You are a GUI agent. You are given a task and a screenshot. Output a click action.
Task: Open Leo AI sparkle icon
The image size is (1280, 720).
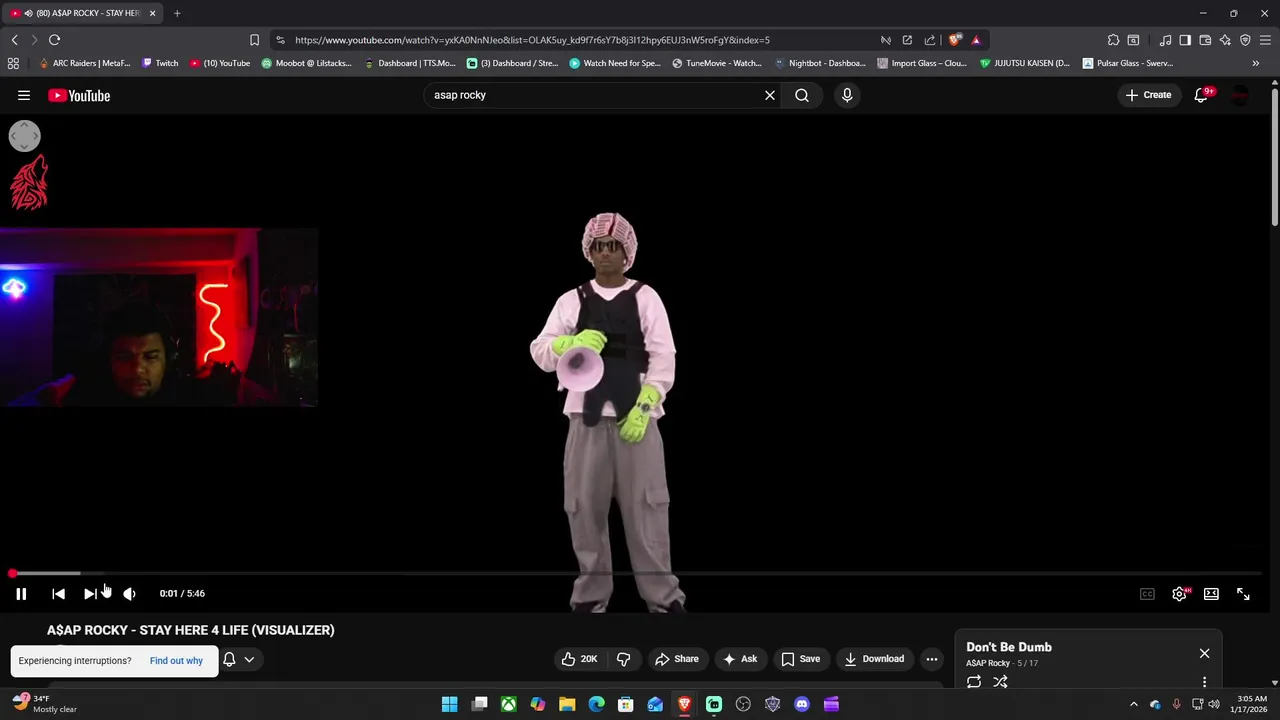click(x=1225, y=40)
